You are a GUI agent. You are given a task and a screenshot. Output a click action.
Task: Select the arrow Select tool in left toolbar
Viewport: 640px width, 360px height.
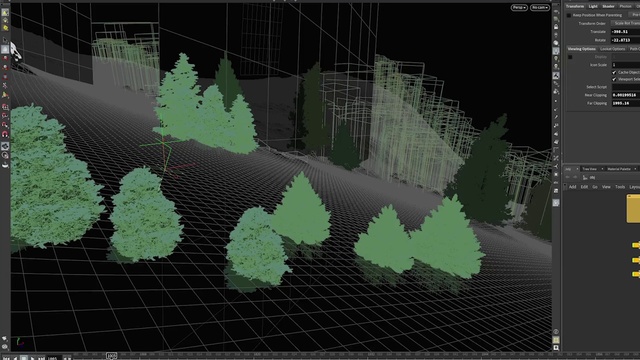coord(5,40)
